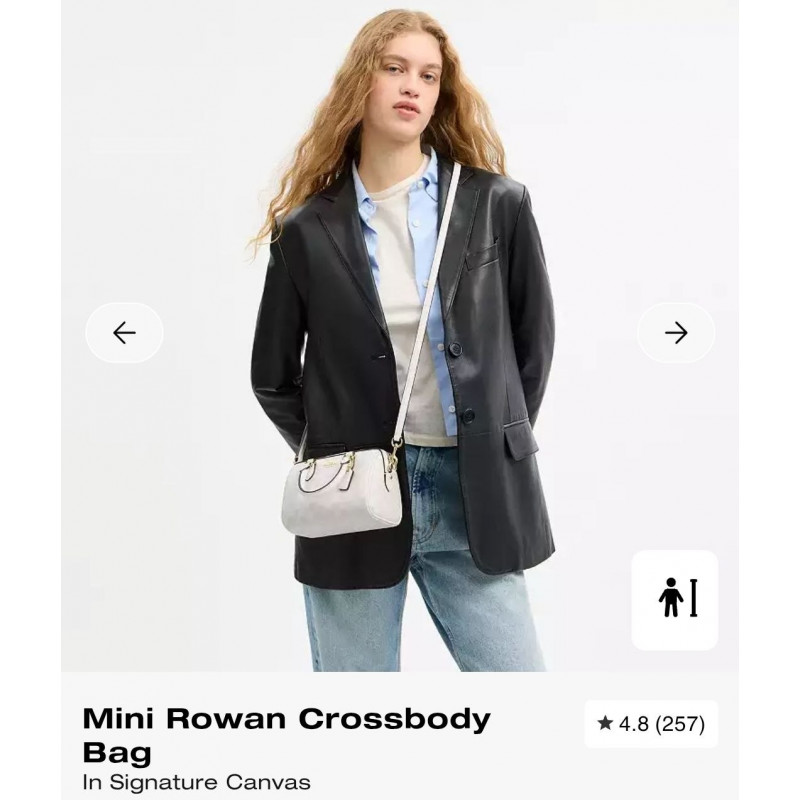Advance to the next product image arrow

[676, 333]
